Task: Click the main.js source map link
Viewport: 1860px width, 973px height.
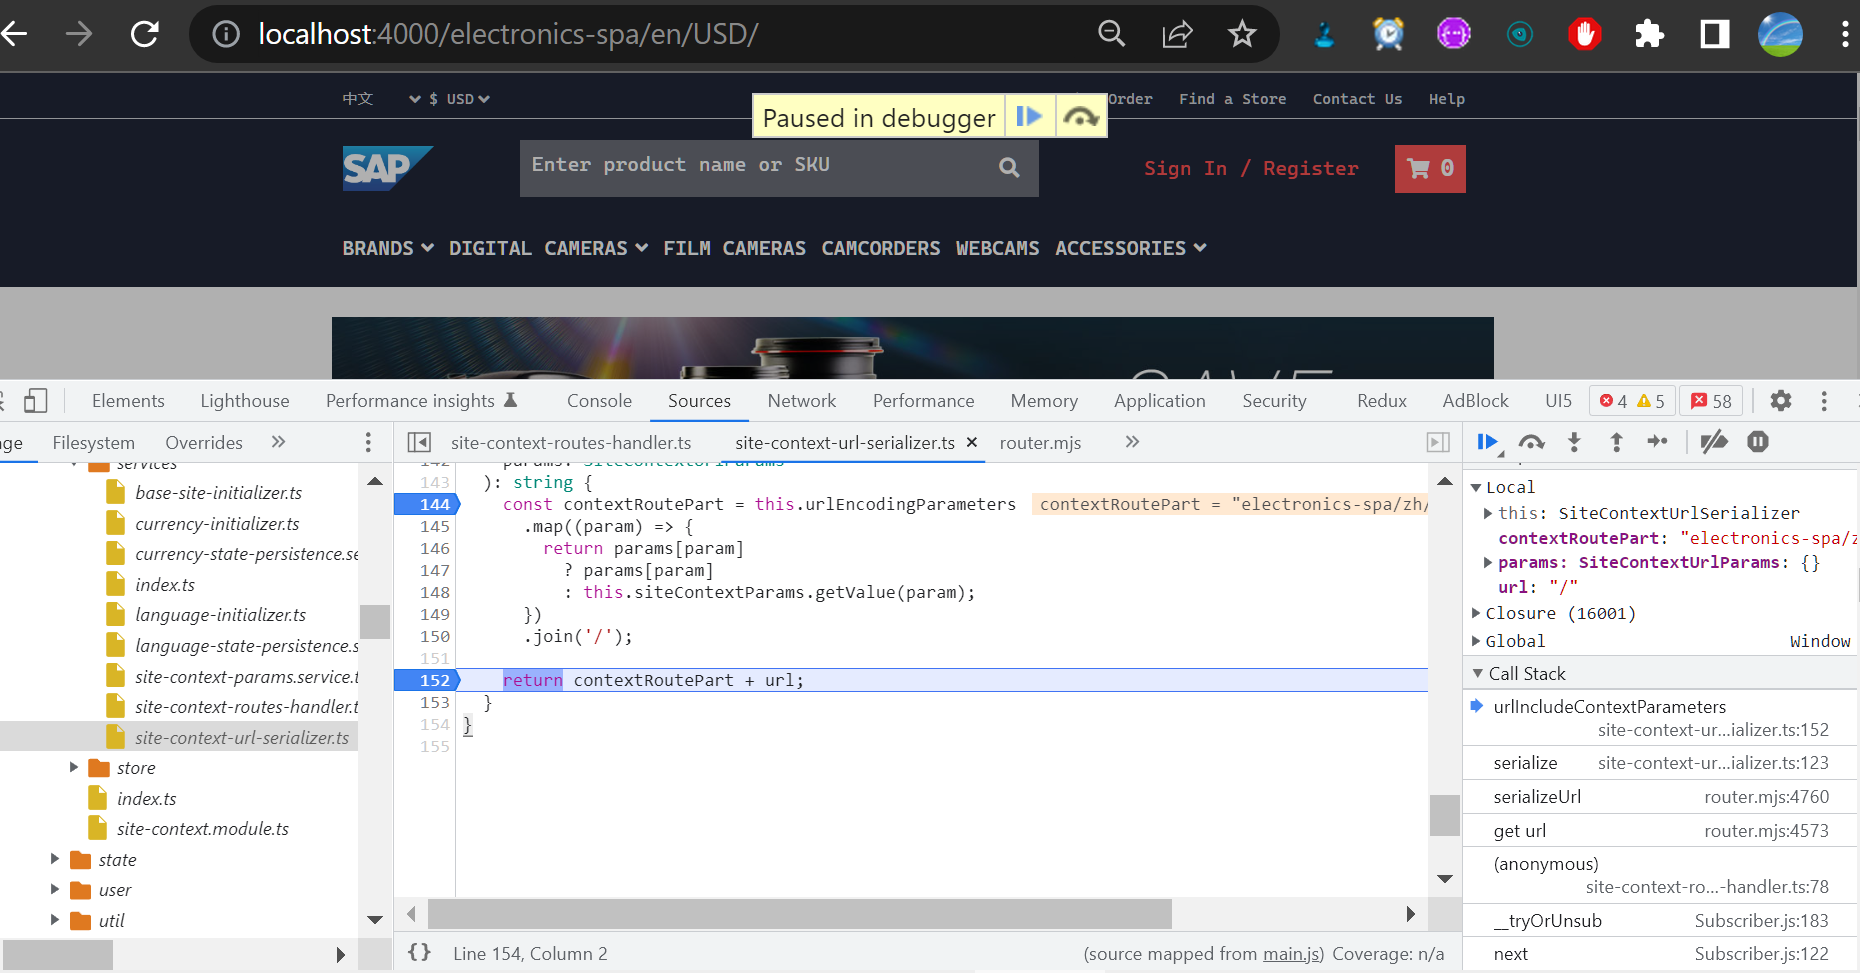Action: [1291, 953]
